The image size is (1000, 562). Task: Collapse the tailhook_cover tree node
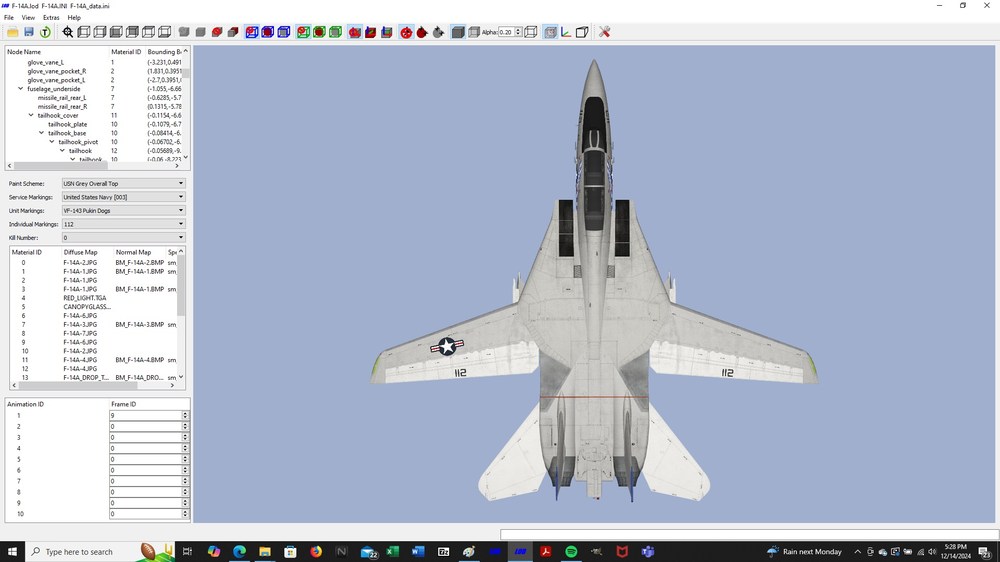[x=31, y=115]
